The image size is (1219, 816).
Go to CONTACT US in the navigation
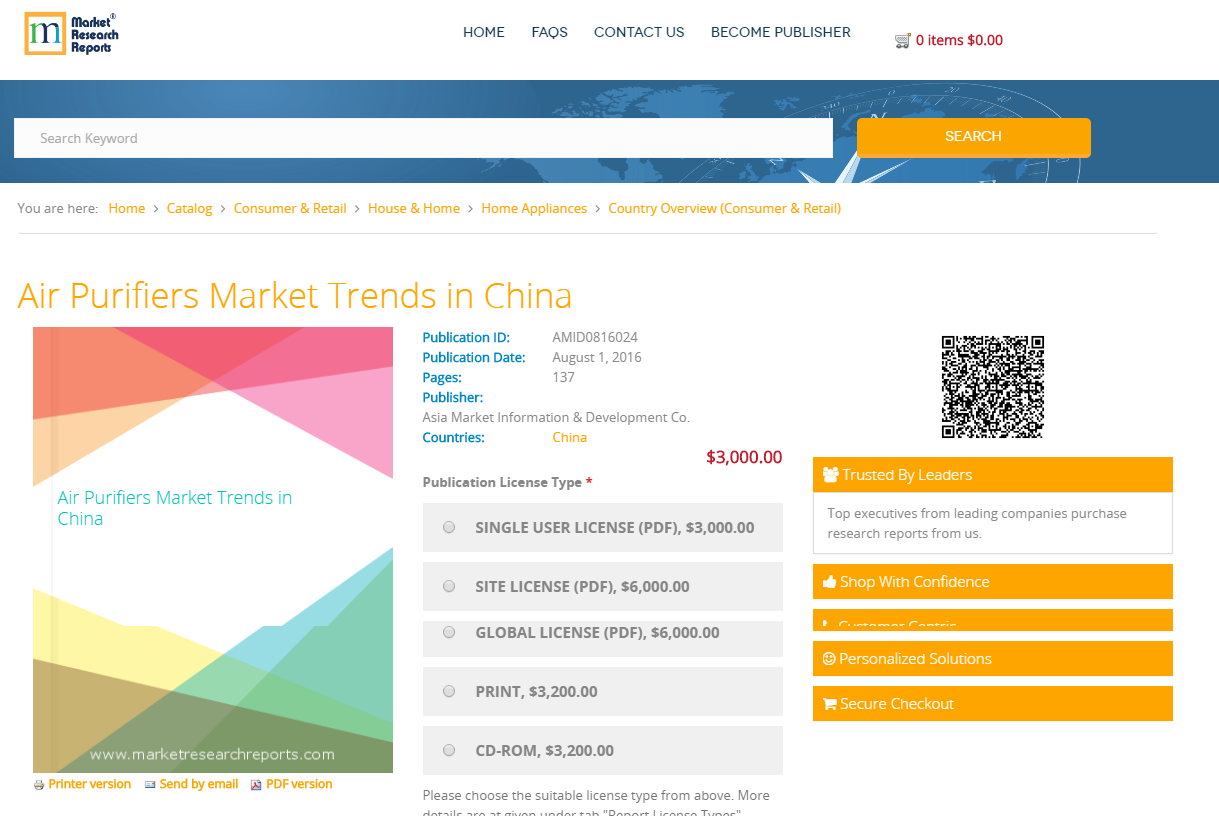tap(639, 32)
